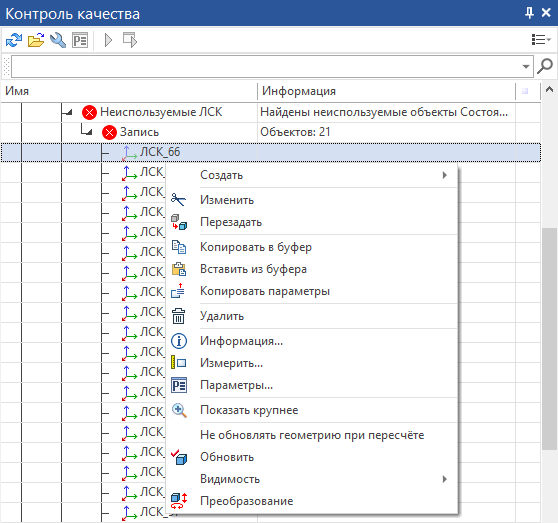Click the scroll up arrow

coord(549,89)
